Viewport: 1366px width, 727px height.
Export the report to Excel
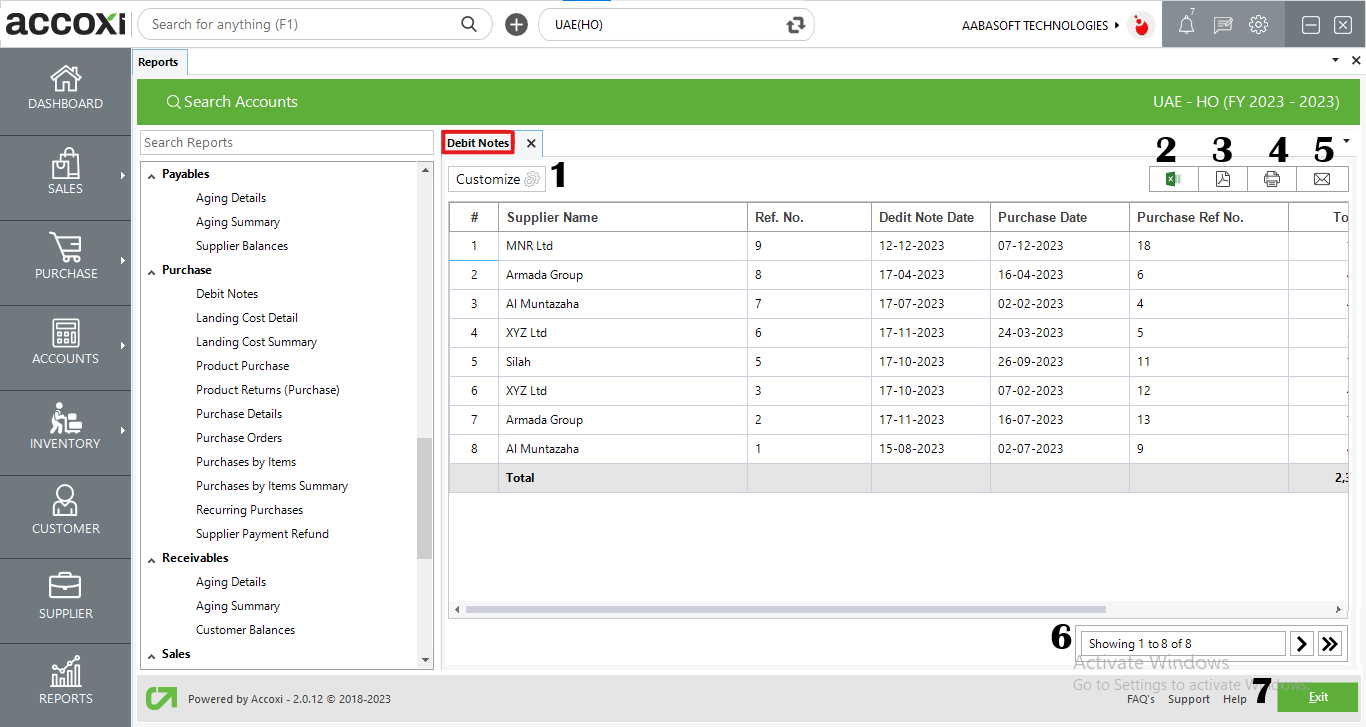1173,178
